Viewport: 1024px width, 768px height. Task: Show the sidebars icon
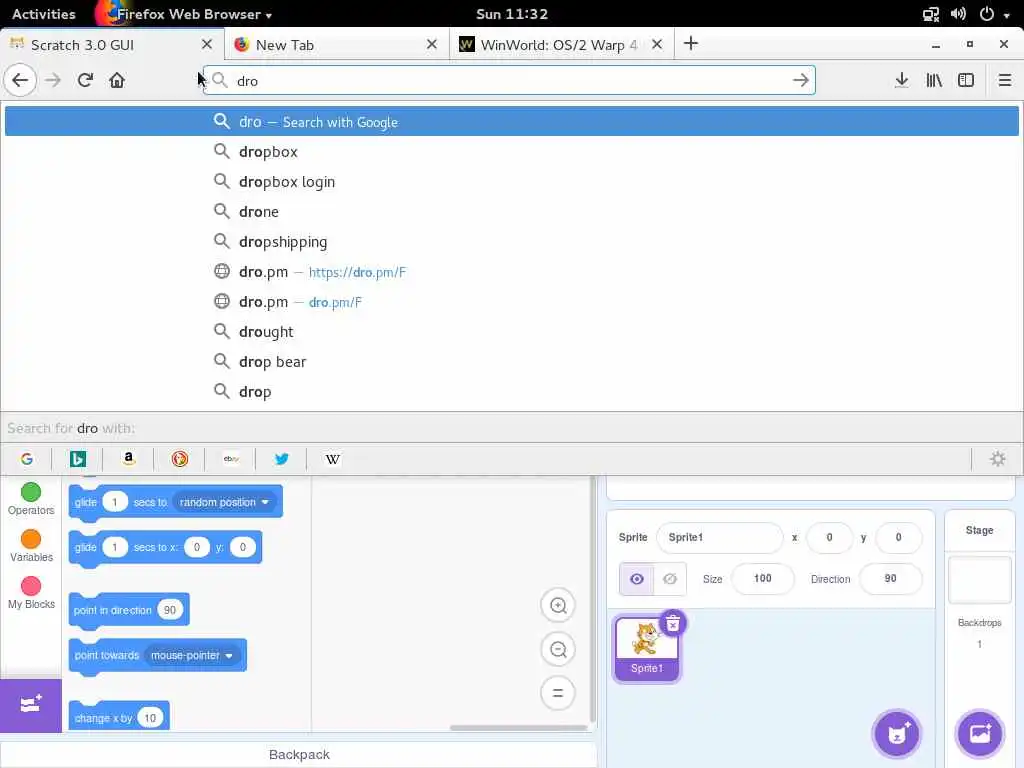pyautogui.click(x=966, y=80)
